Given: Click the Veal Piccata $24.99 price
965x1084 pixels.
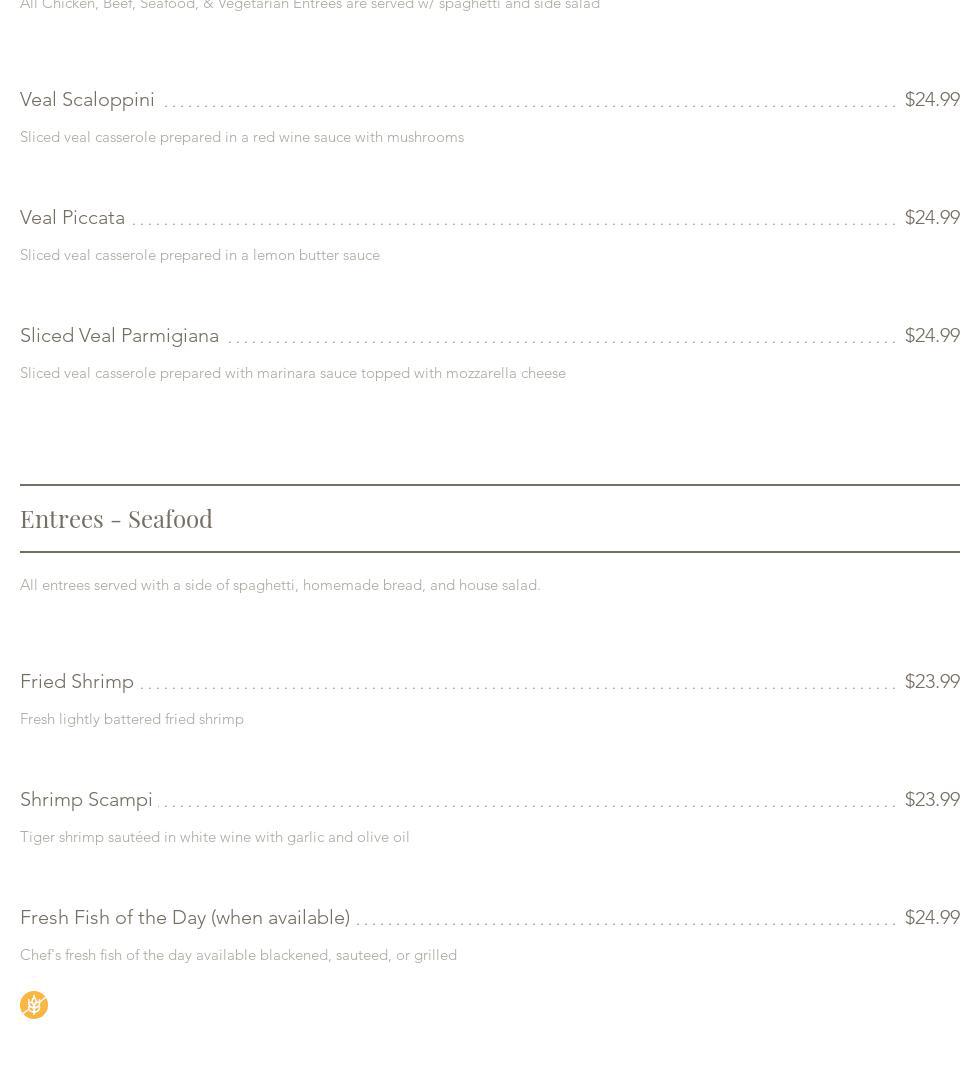Looking at the screenshot, I should click(x=931, y=218).
